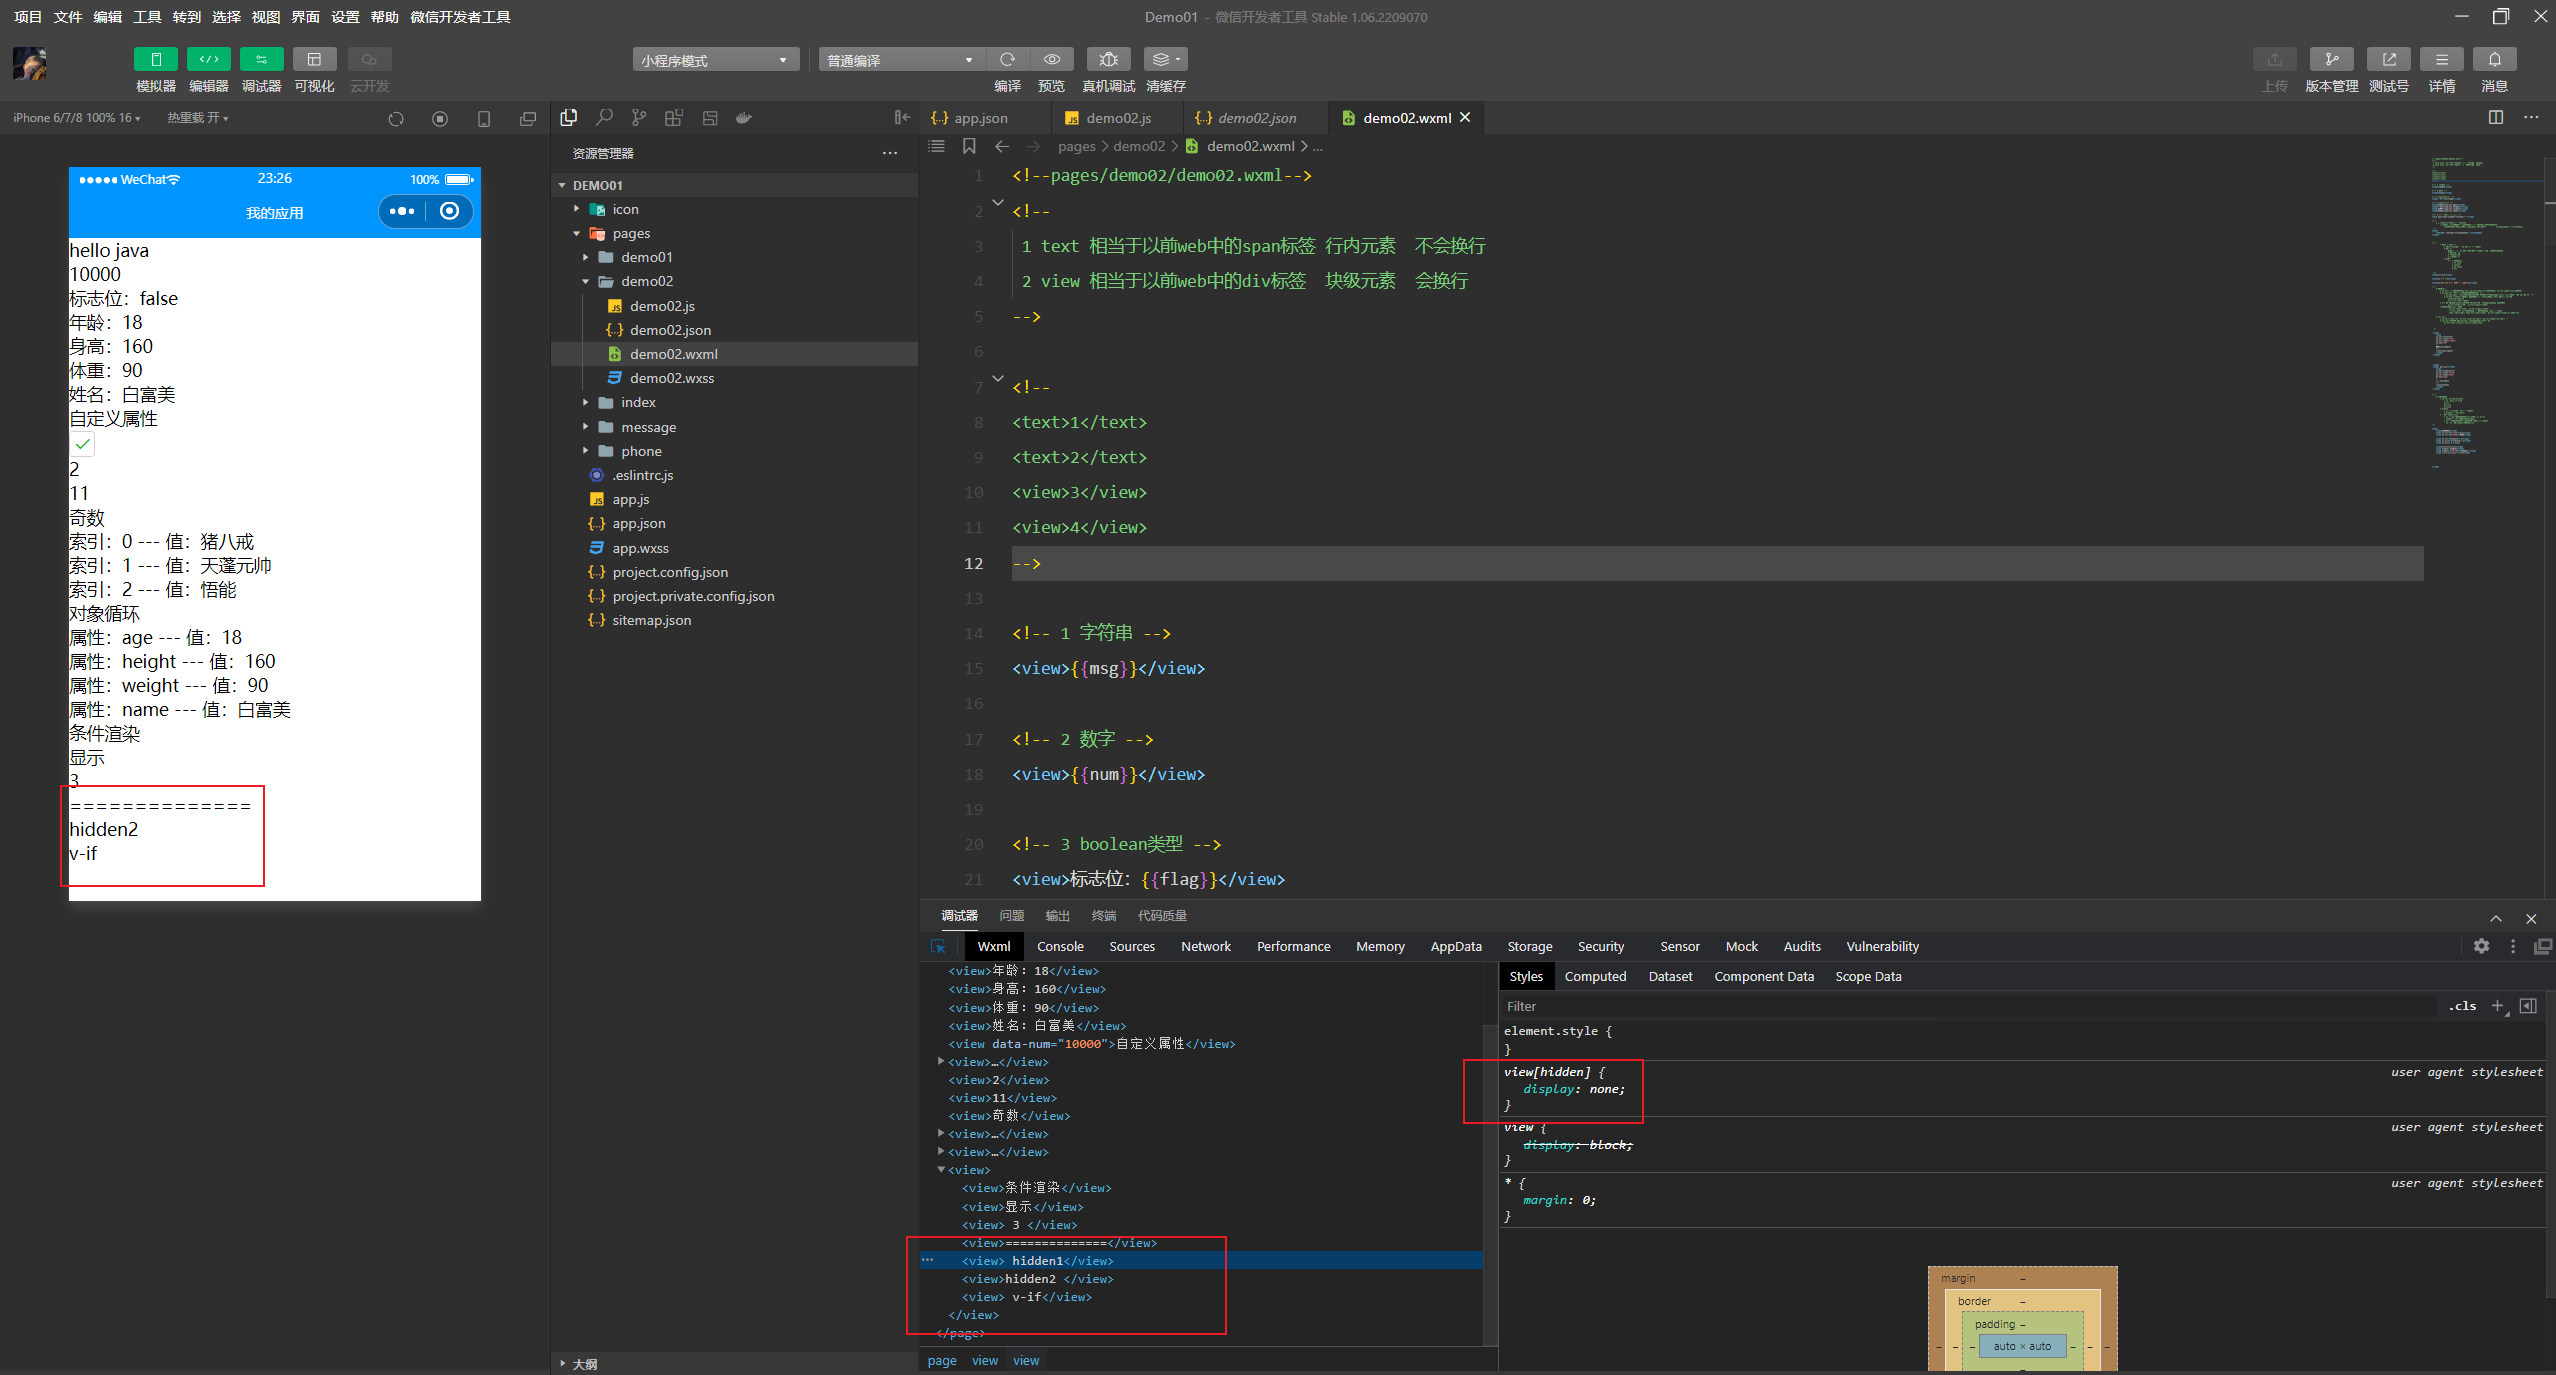Switch to the 问题 problems panel tab

pos(1011,915)
